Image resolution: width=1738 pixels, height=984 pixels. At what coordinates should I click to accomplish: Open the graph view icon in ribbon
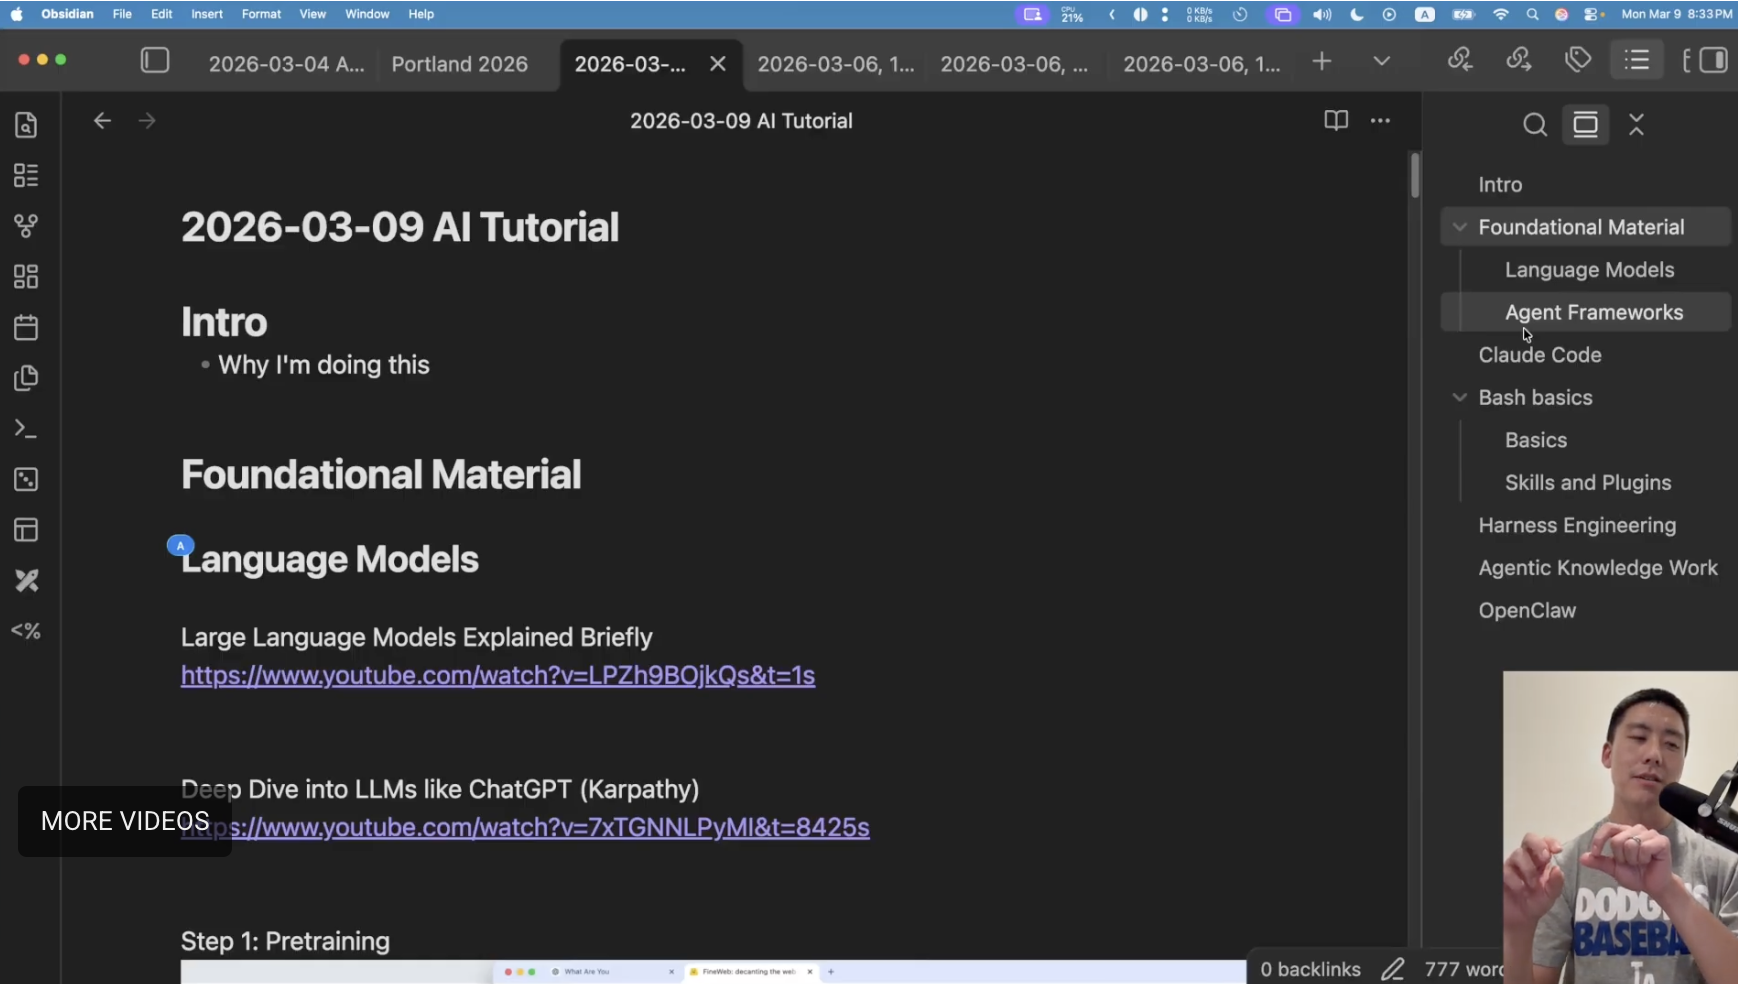coord(26,226)
